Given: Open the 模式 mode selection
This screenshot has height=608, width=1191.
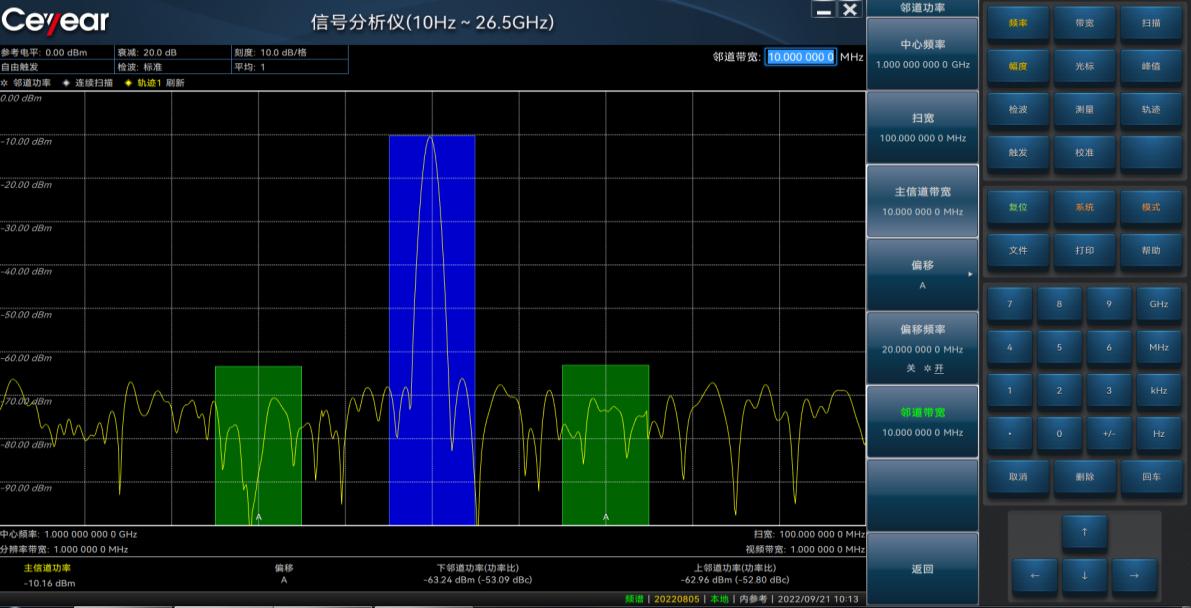Looking at the screenshot, I should [1150, 207].
